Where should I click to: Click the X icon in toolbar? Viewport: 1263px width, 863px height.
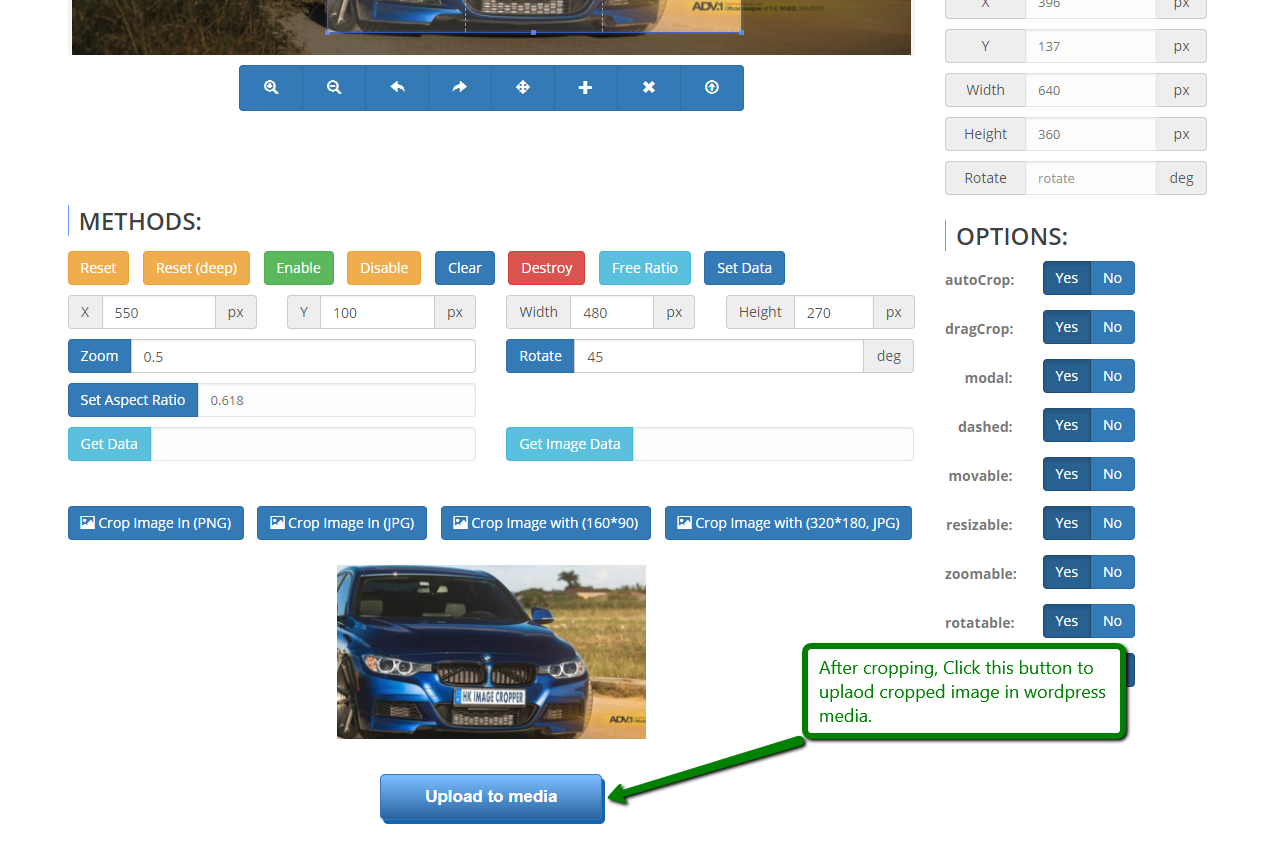[x=649, y=88]
